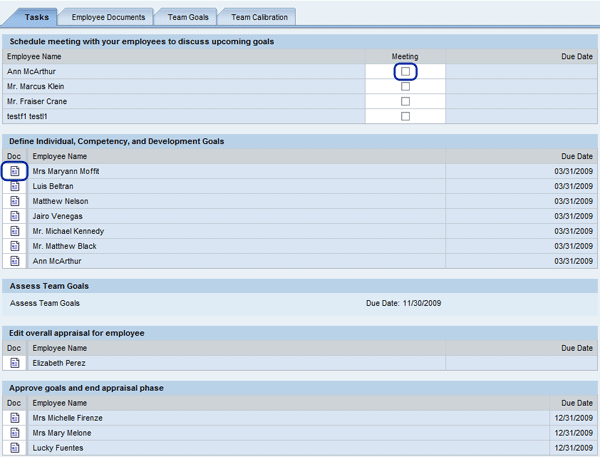Click the Assess Team Goals task entry
The width and height of the screenshot is (600, 457).
pyautogui.click(x=44, y=303)
